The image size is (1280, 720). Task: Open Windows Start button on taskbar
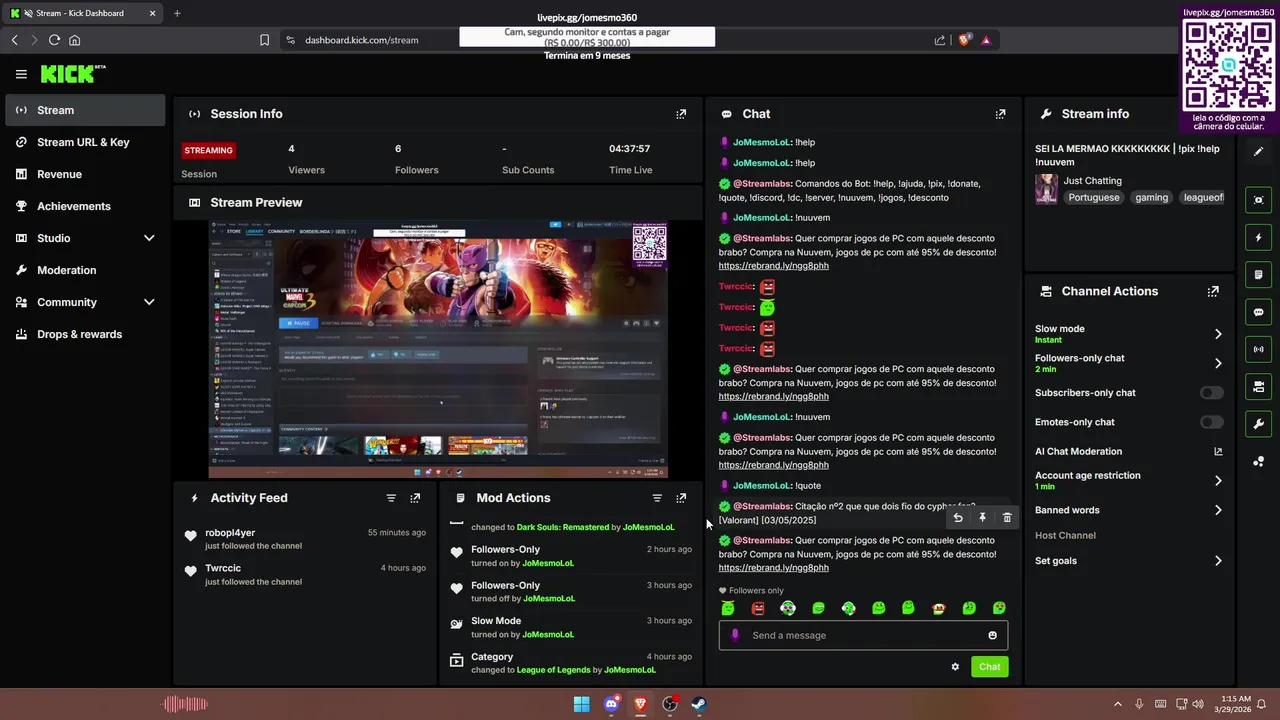tap(581, 704)
